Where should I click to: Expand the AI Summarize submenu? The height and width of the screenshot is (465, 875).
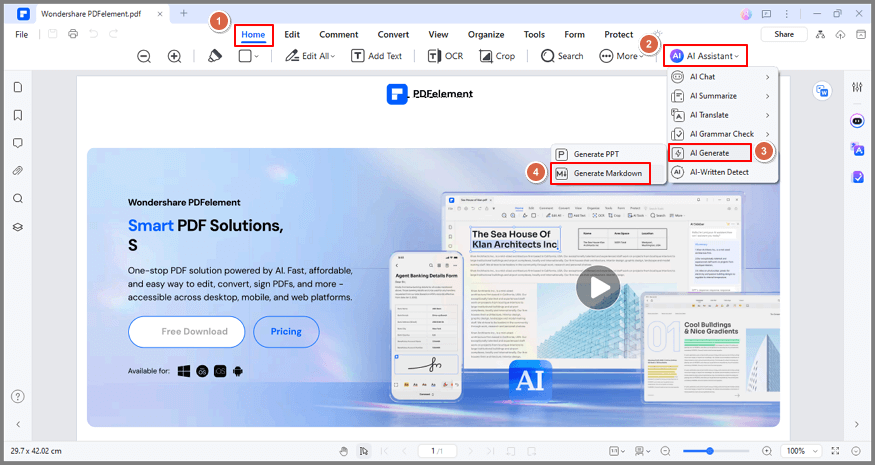[723, 96]
